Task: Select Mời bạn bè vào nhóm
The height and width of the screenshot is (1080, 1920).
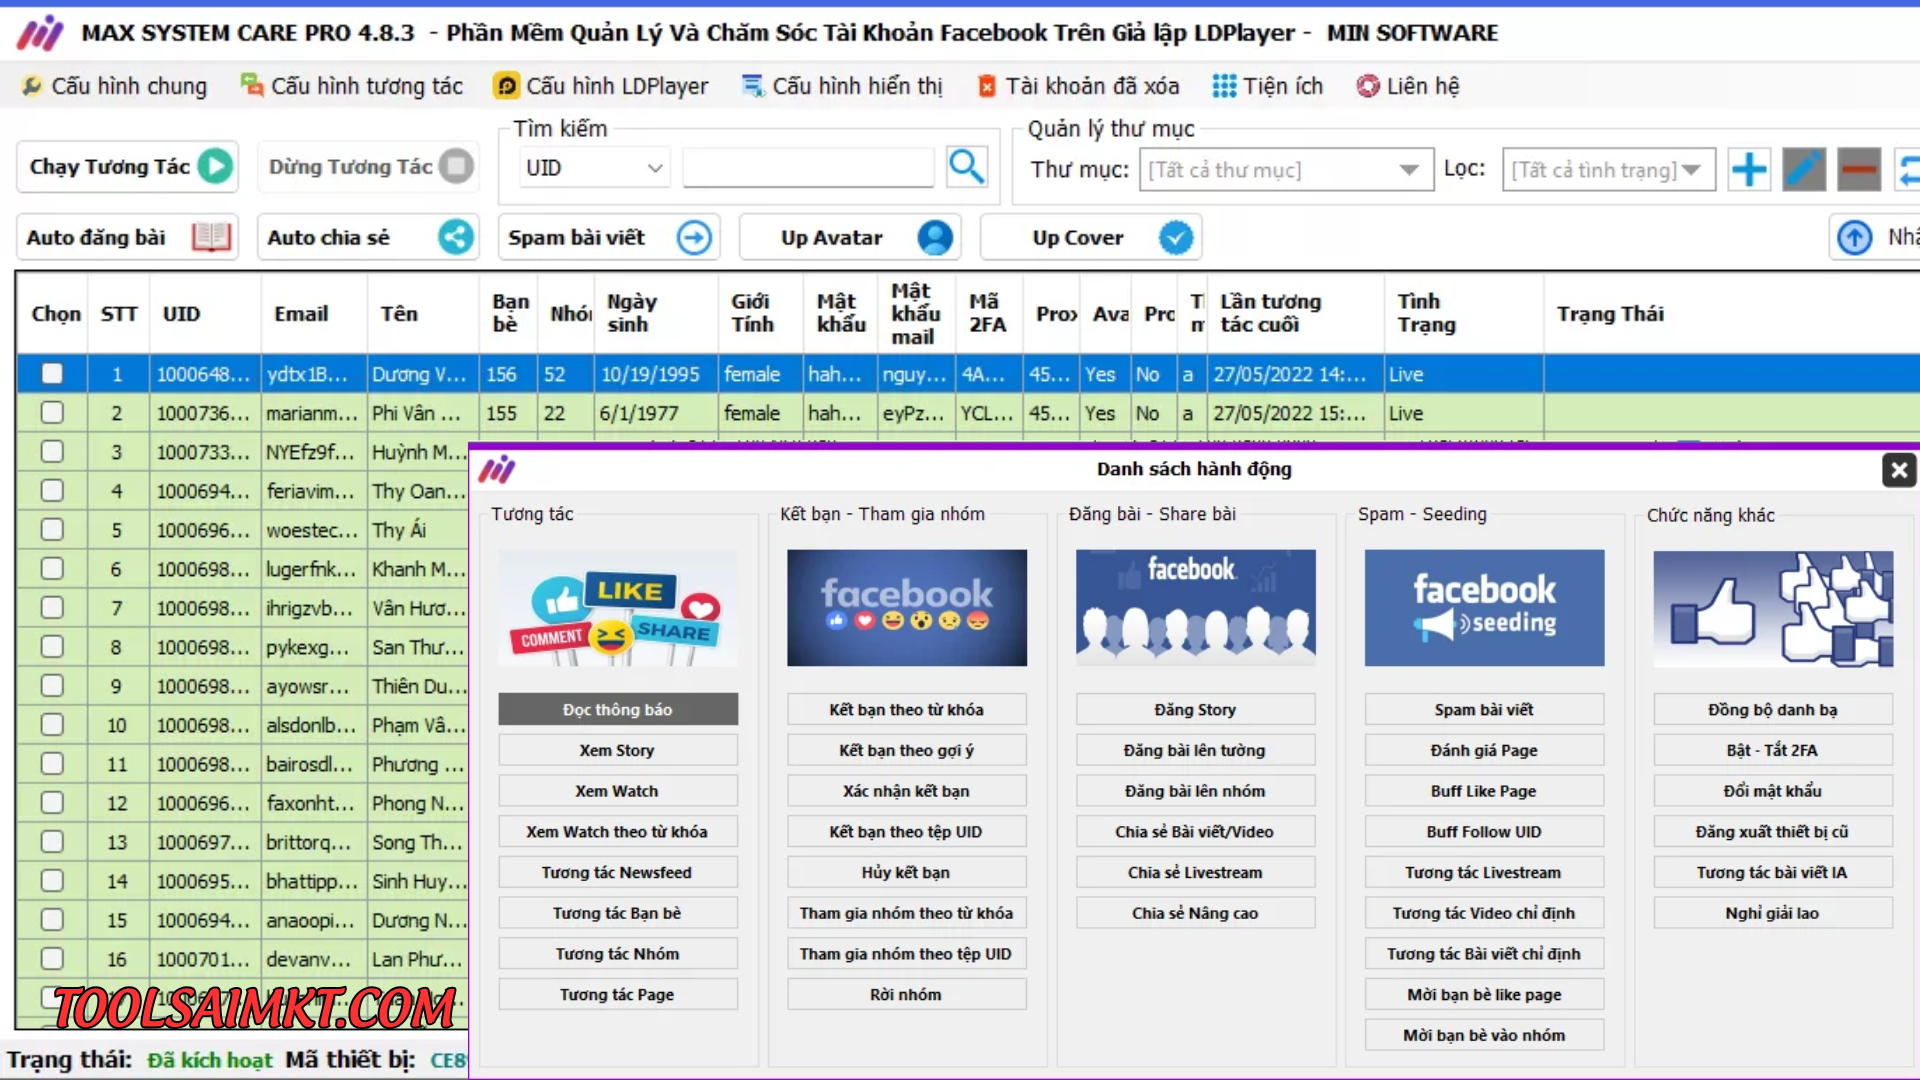Action: coord(1484,1035)
